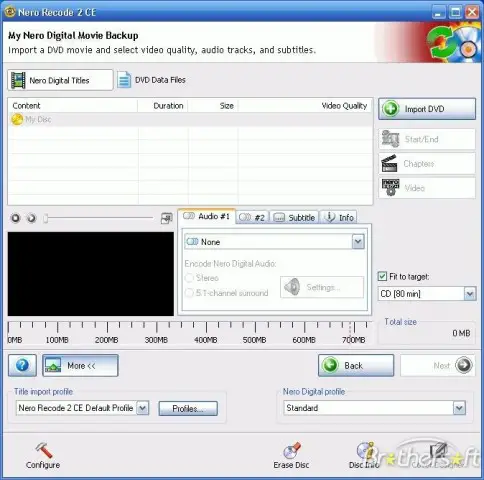
Task: Open Configure hammer icon
Action: point(43,450)
